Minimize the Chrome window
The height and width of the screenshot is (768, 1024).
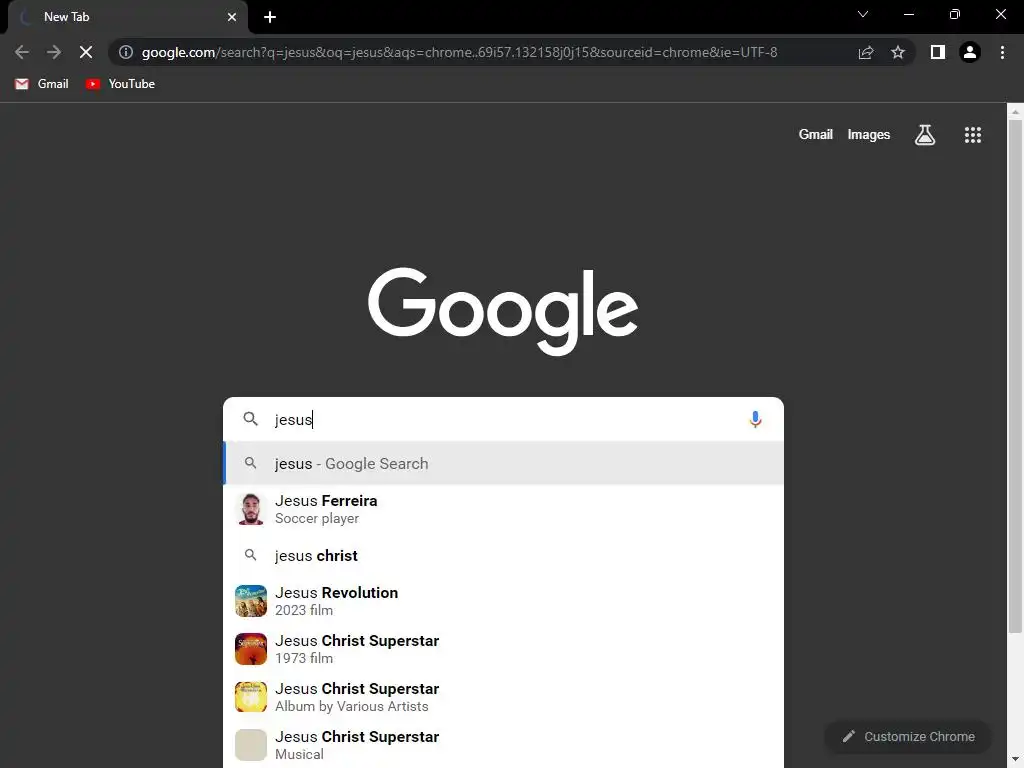tap(908, 14)
